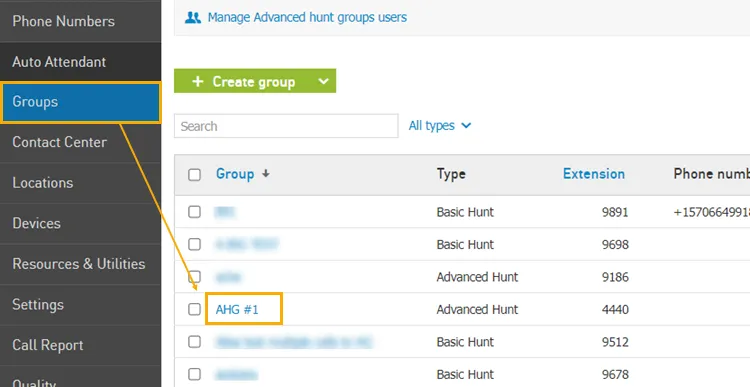Viewport: 750px width, 387px height.
Task: Check the box for extension 9678 row
Action: coord(194,374)
